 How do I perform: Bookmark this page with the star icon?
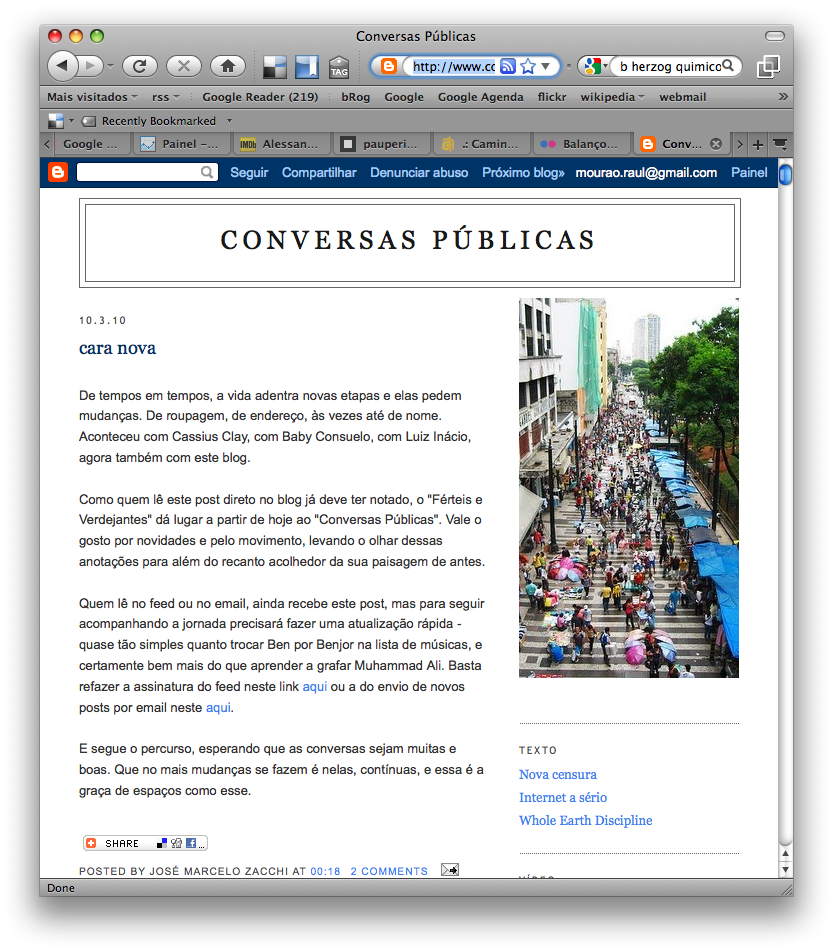pyautogui.click(x=528, y=66)
